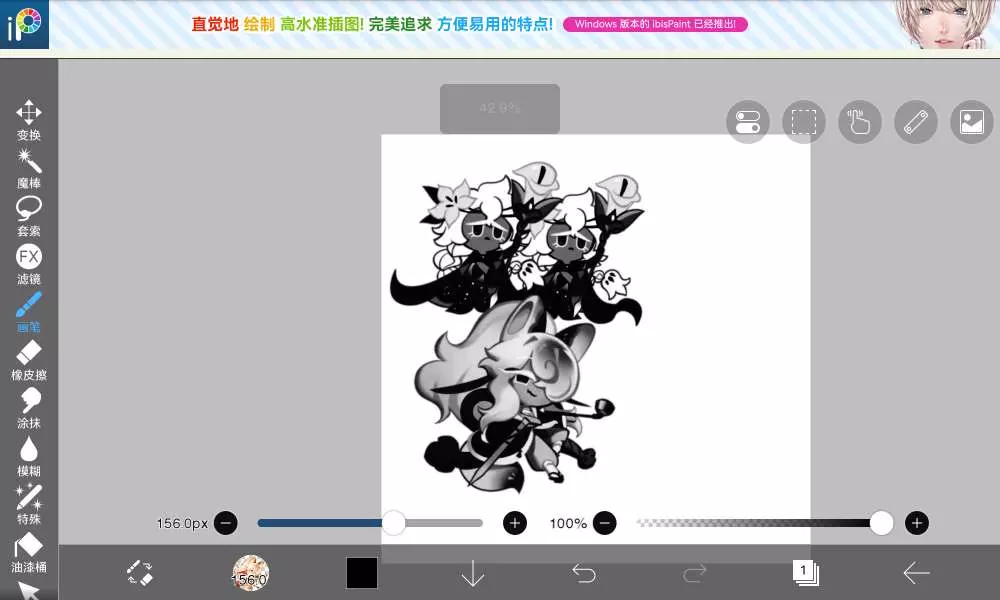Open the black color swatch
Image resolution: width=1000 pixels, height=600 pixels.
point(362,573)
